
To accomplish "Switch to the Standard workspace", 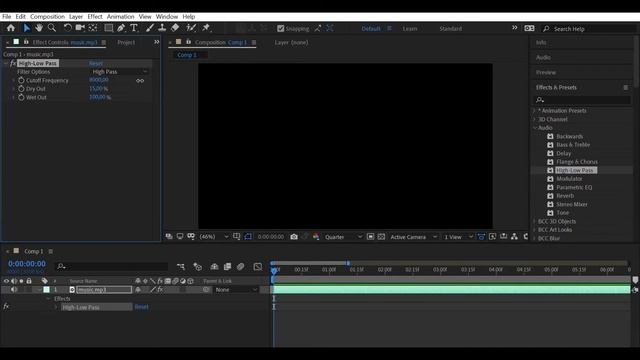I will click(x=451, y=29).
